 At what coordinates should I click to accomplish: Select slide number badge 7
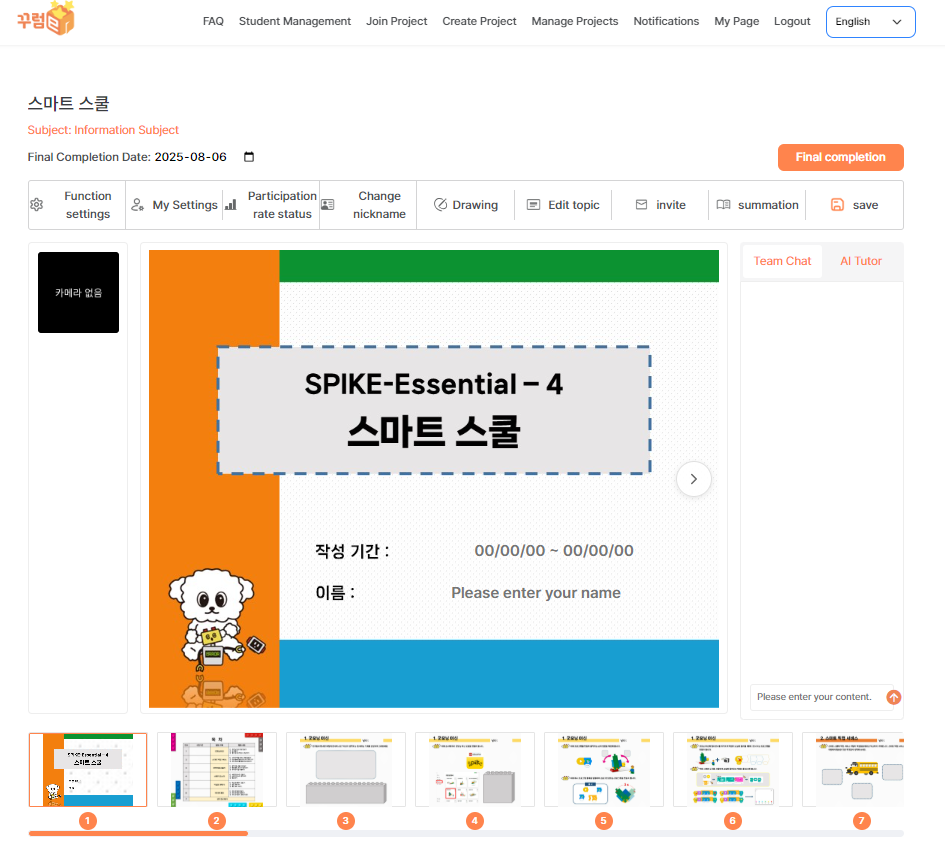coord(862,821)
